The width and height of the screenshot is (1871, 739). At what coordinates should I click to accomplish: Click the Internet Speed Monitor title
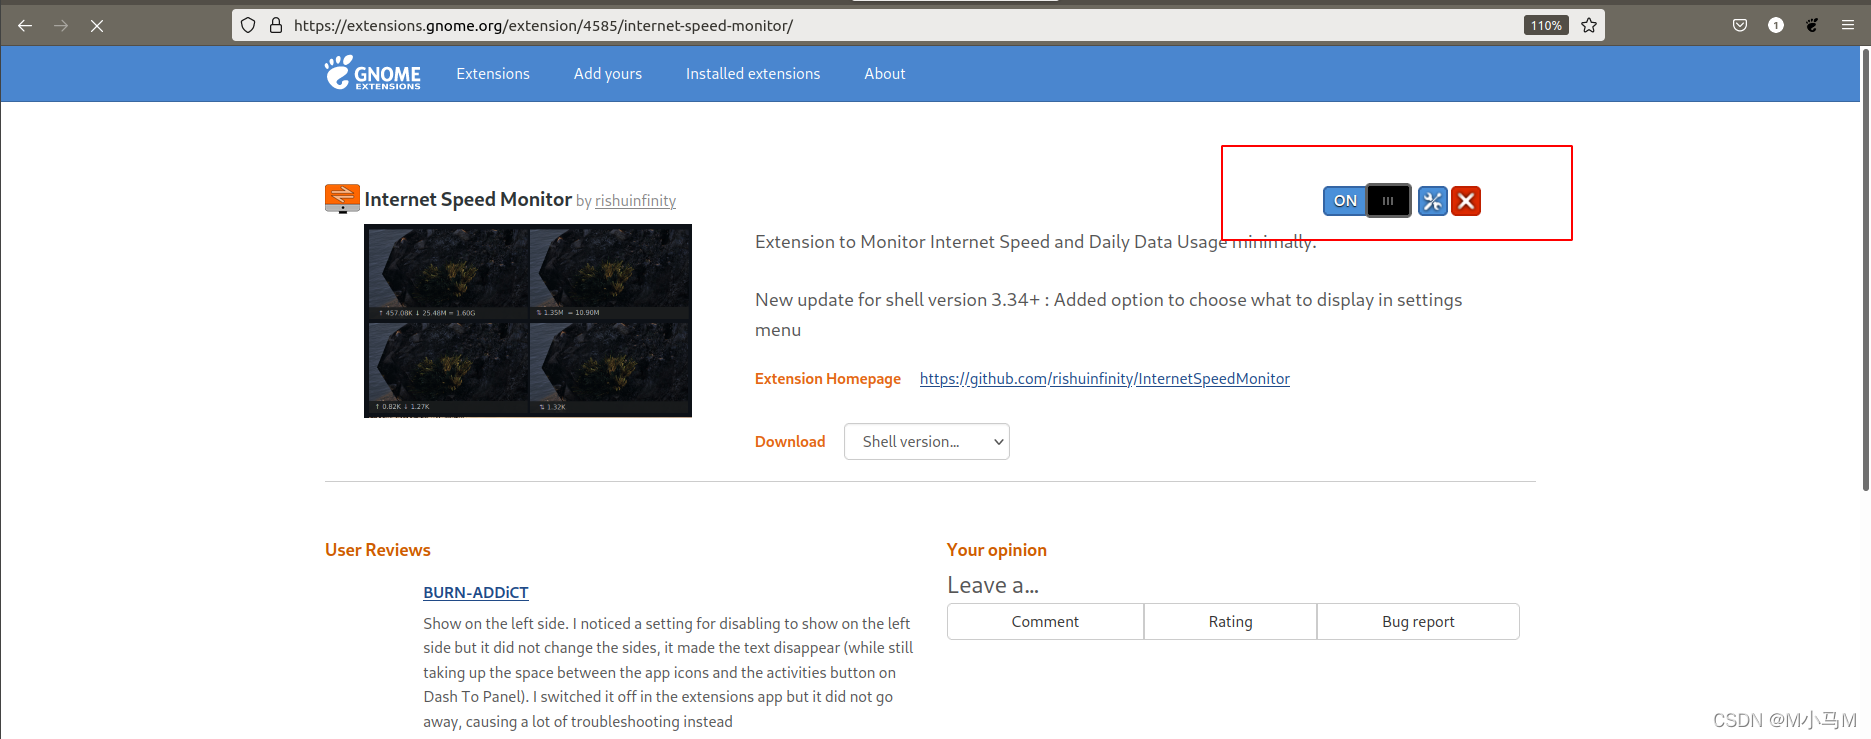(x=468, y=199)
